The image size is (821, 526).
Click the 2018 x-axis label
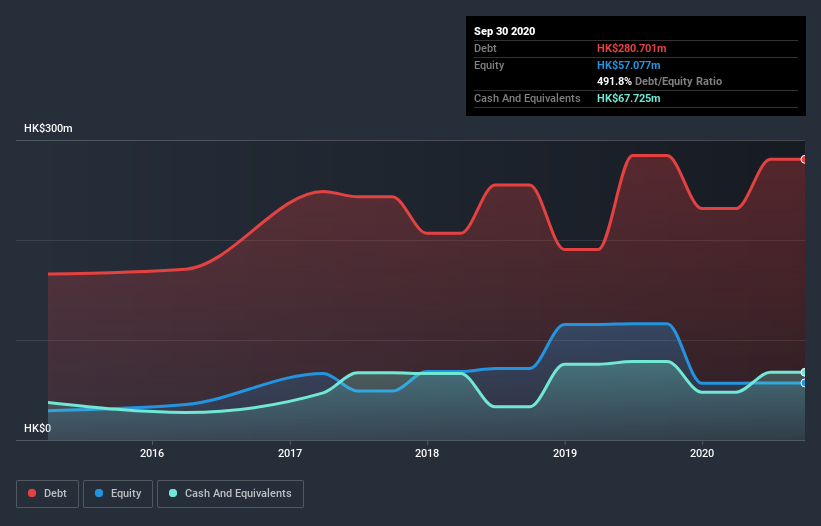427,453
